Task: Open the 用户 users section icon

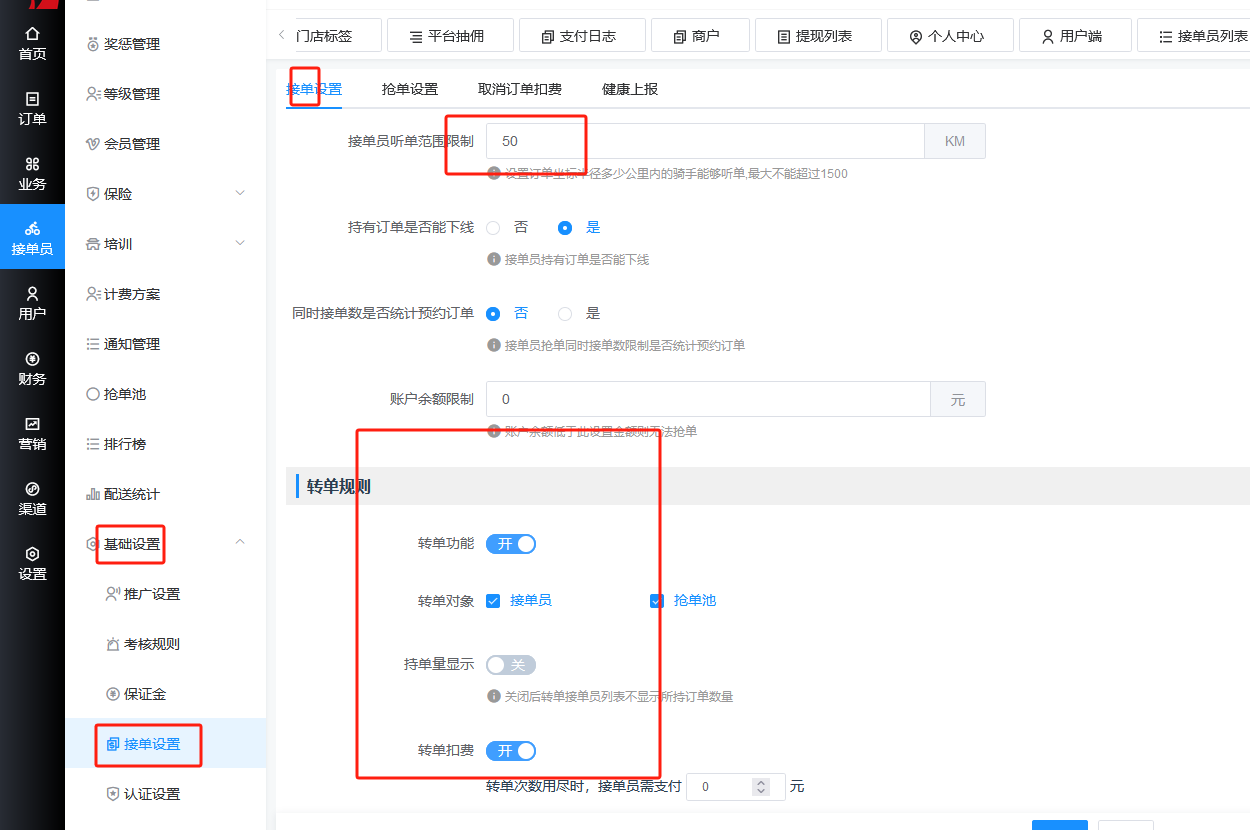Action: 32,294
